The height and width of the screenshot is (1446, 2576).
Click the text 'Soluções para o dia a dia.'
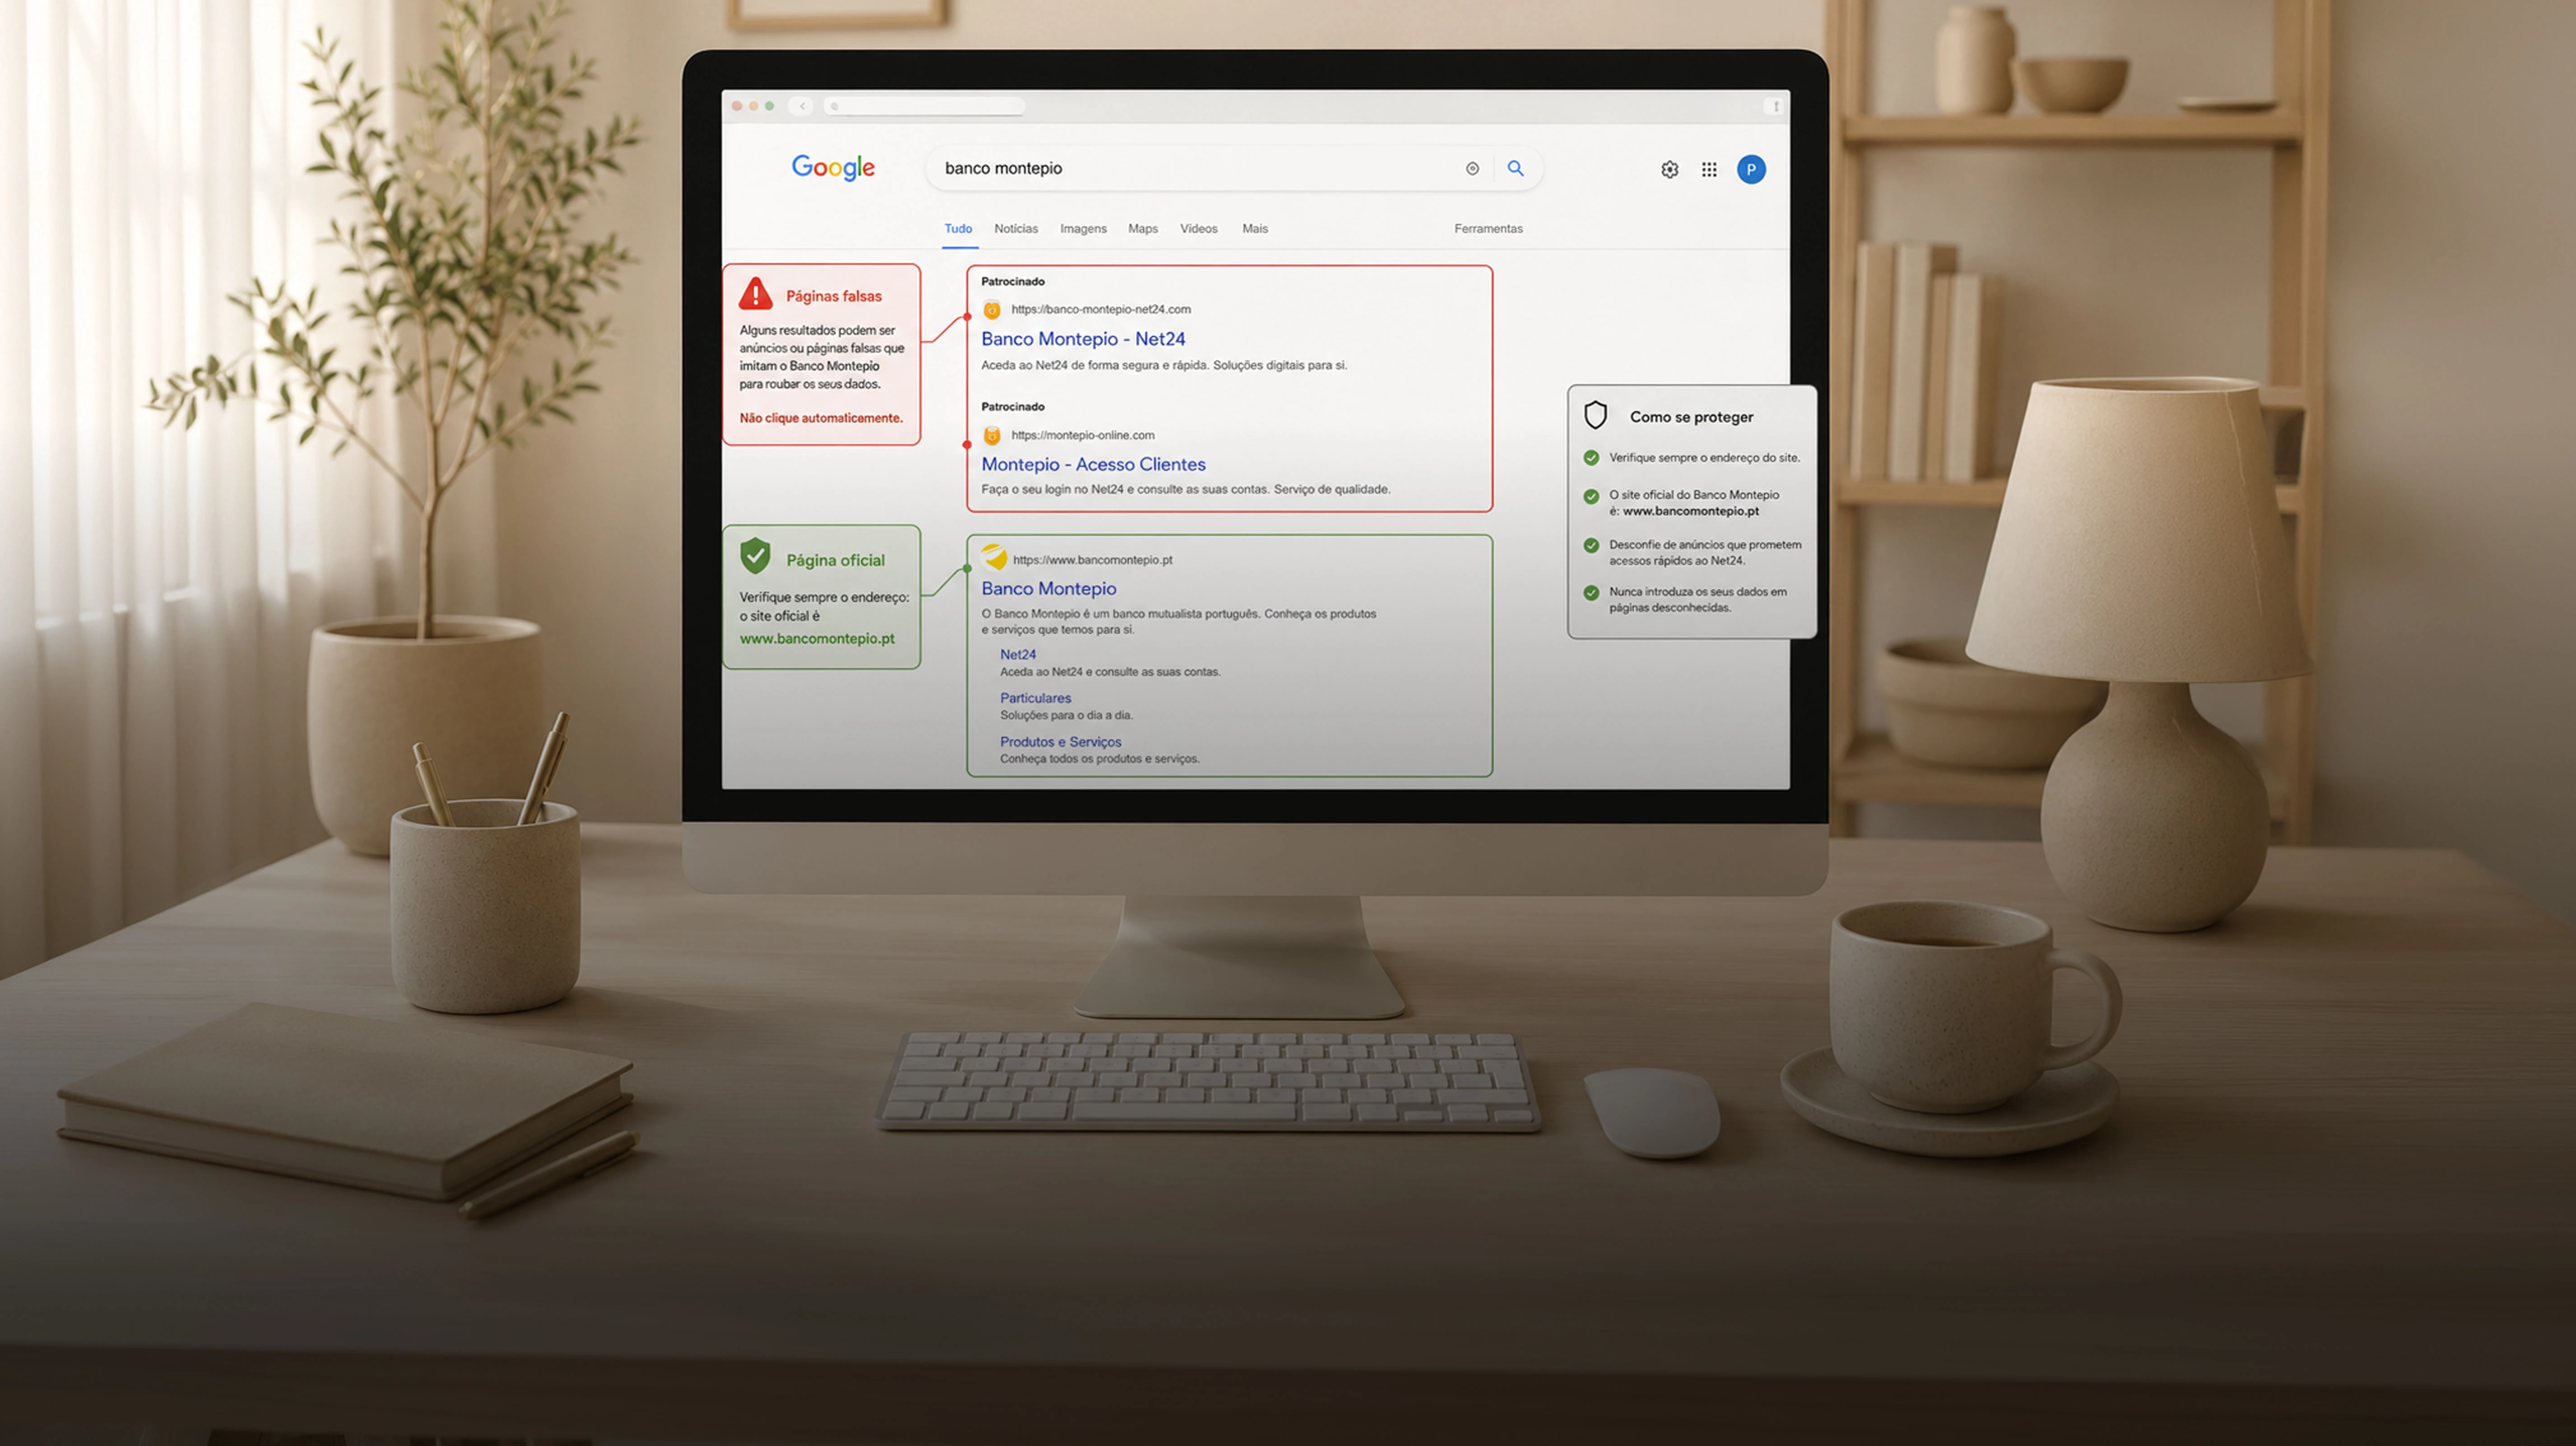pos(1066,715)
